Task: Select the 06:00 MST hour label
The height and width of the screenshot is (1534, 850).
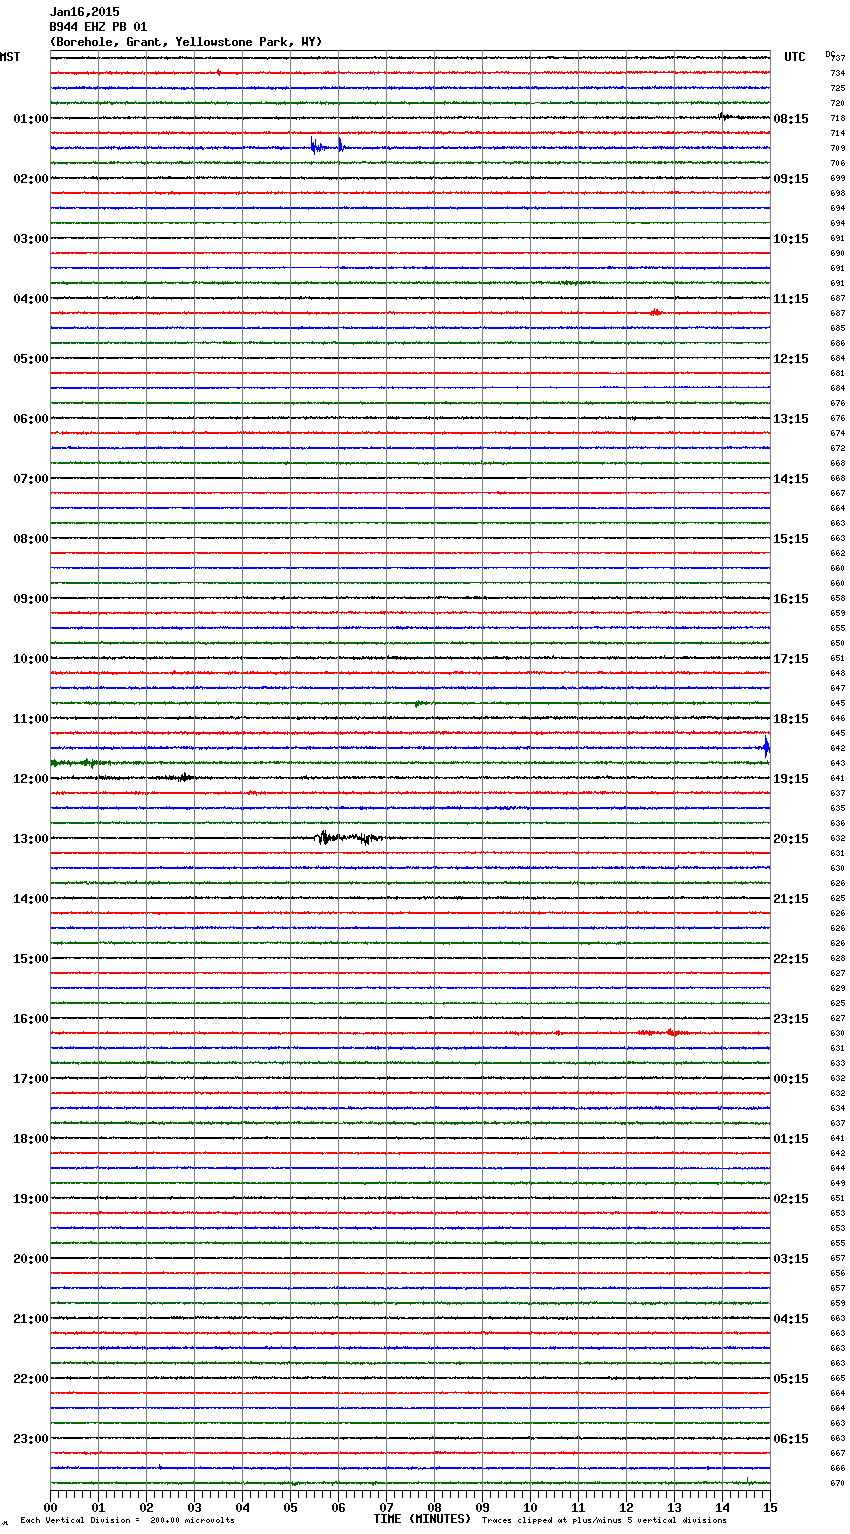Action: coord(31,419)
